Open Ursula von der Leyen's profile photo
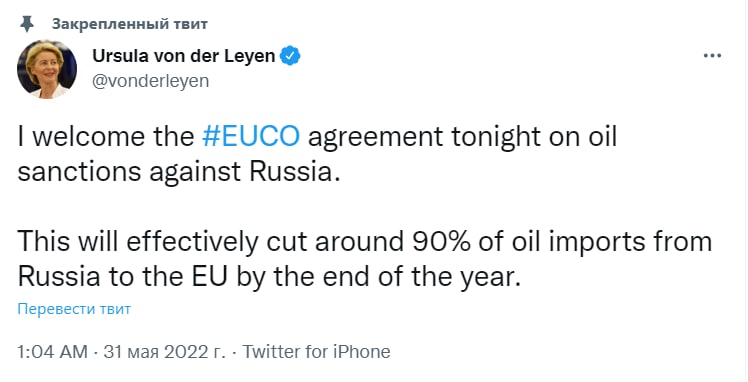Screen dimensions: 748x382 47,69
